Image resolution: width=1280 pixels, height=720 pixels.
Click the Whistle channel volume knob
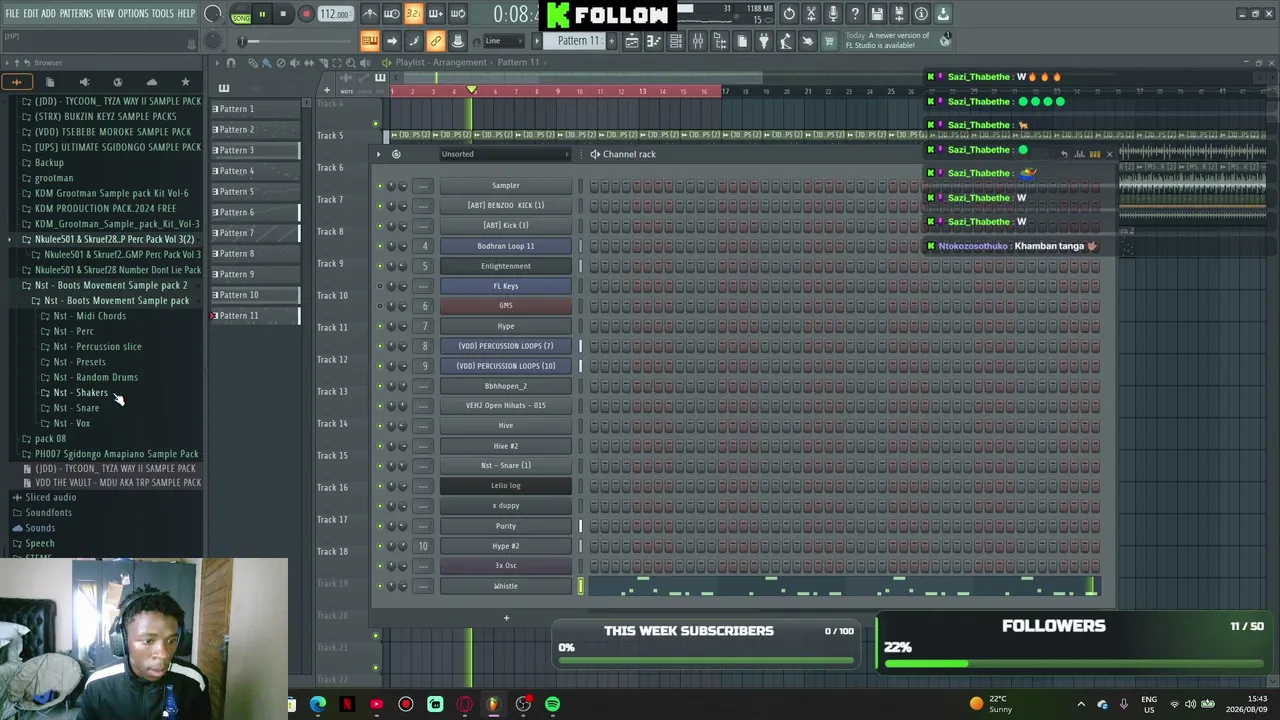tap(403, 586)
